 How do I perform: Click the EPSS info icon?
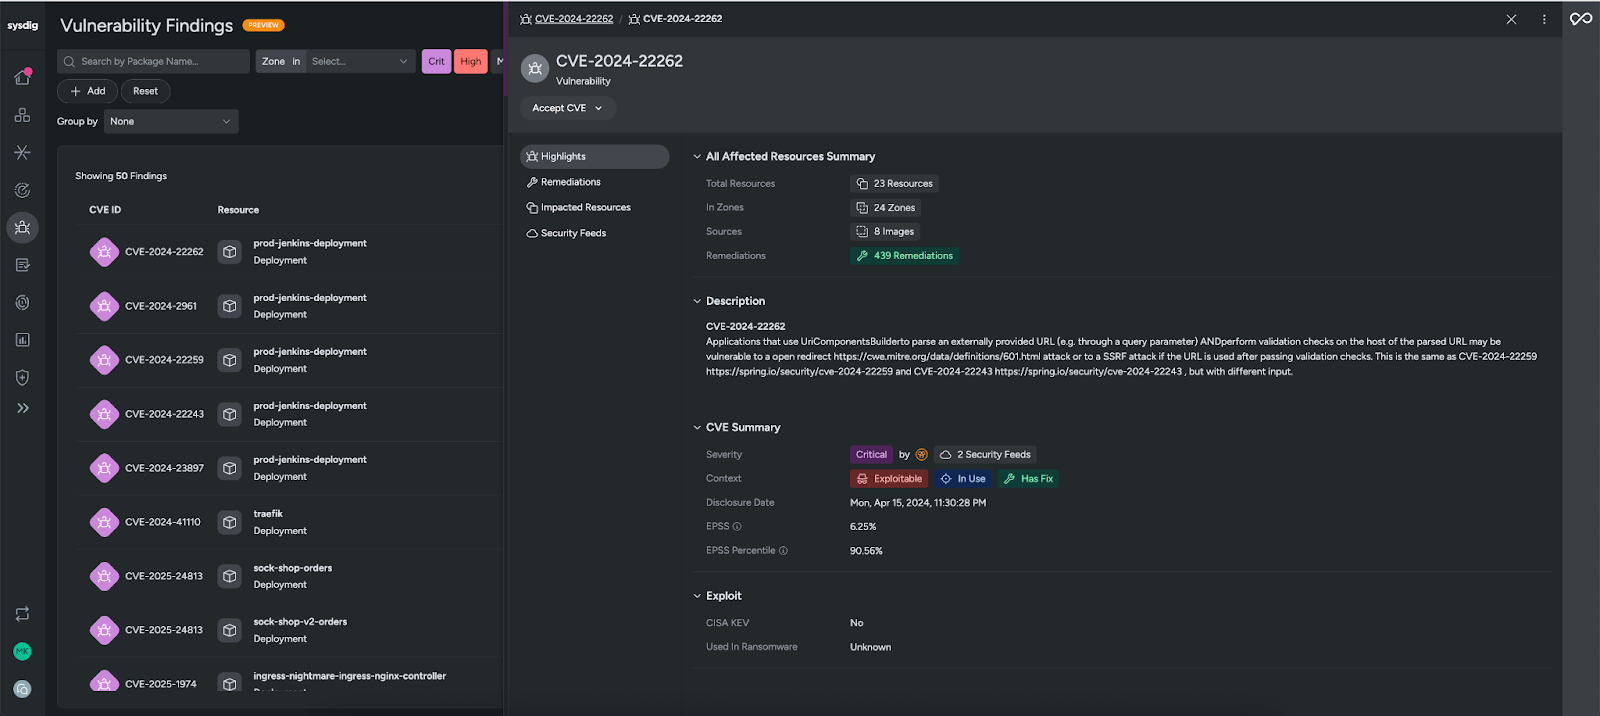pos(737,527)
